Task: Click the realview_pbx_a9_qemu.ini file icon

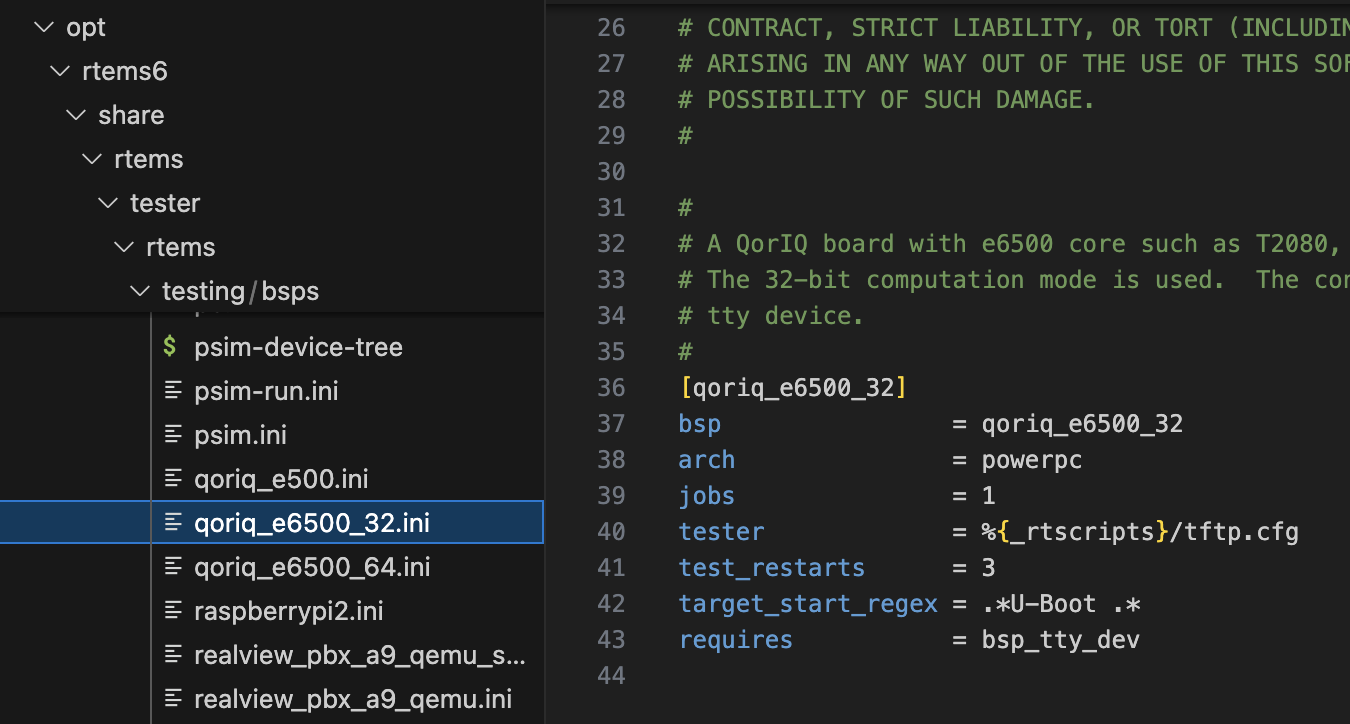Action: 174,699
